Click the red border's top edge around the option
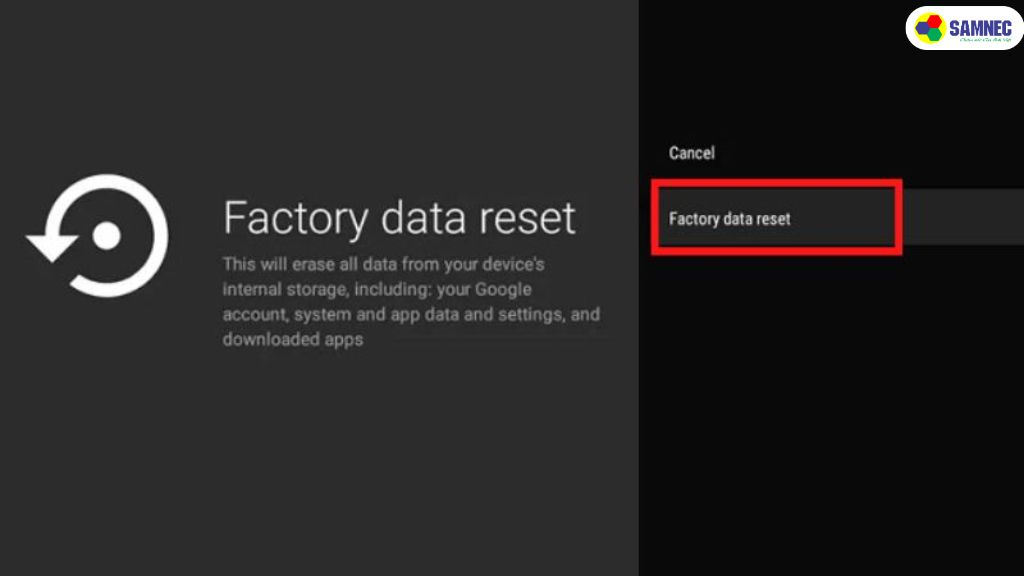Screen dimensions: 1024x576 tap(777, 183)
